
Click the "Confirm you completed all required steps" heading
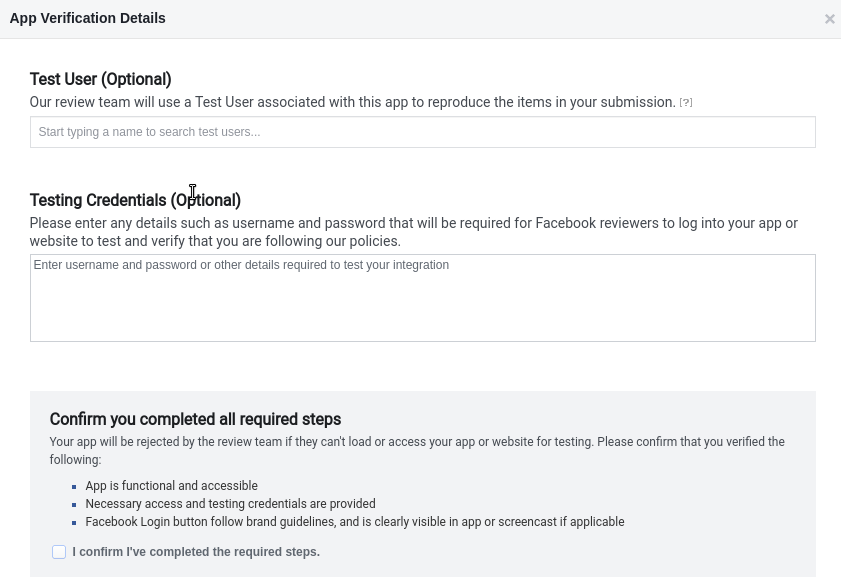(195, 419)
